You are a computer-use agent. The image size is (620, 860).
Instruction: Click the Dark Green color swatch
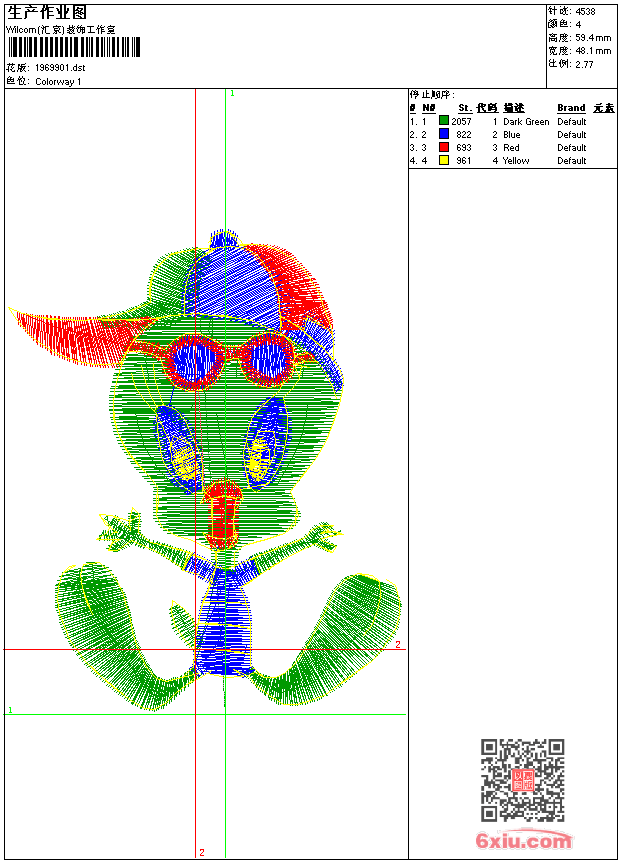coord(444,121)
